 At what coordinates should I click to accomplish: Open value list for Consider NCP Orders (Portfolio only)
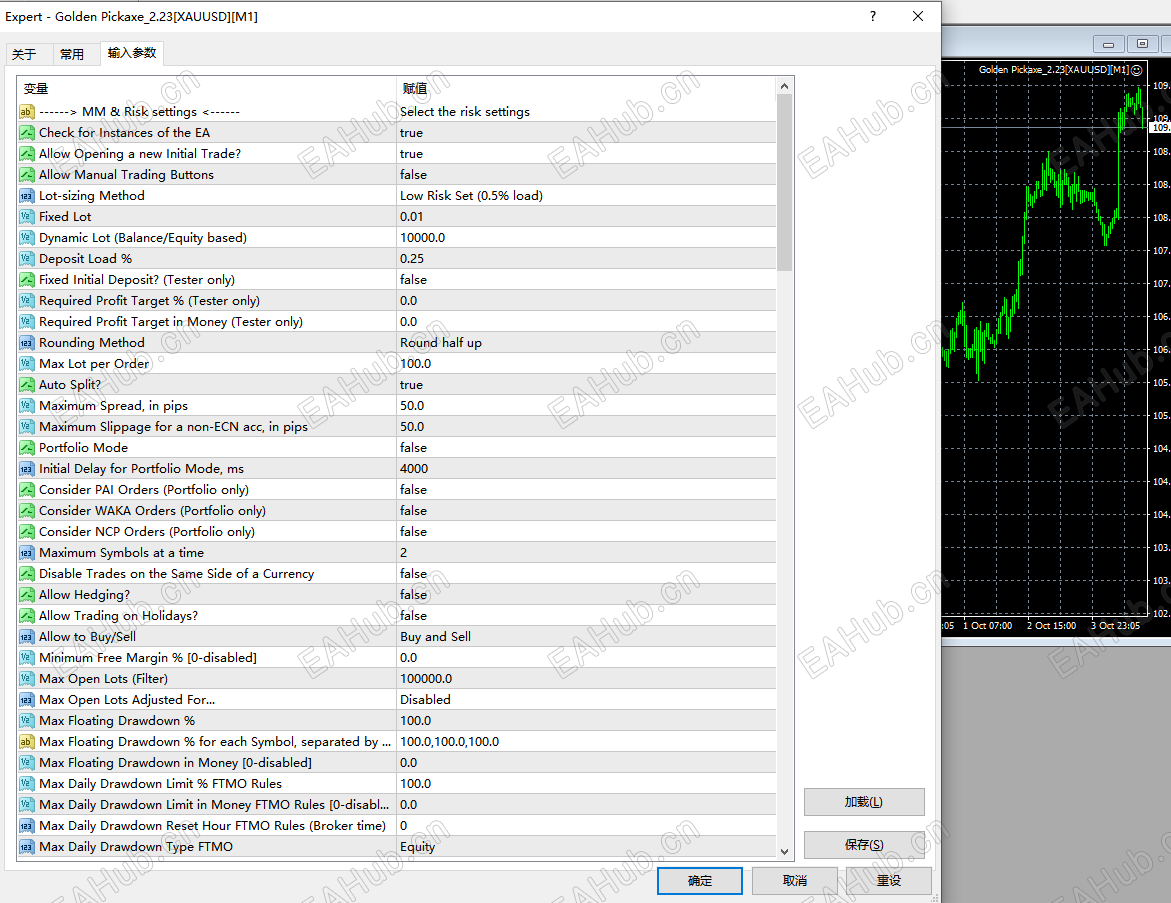pos(586,532)
